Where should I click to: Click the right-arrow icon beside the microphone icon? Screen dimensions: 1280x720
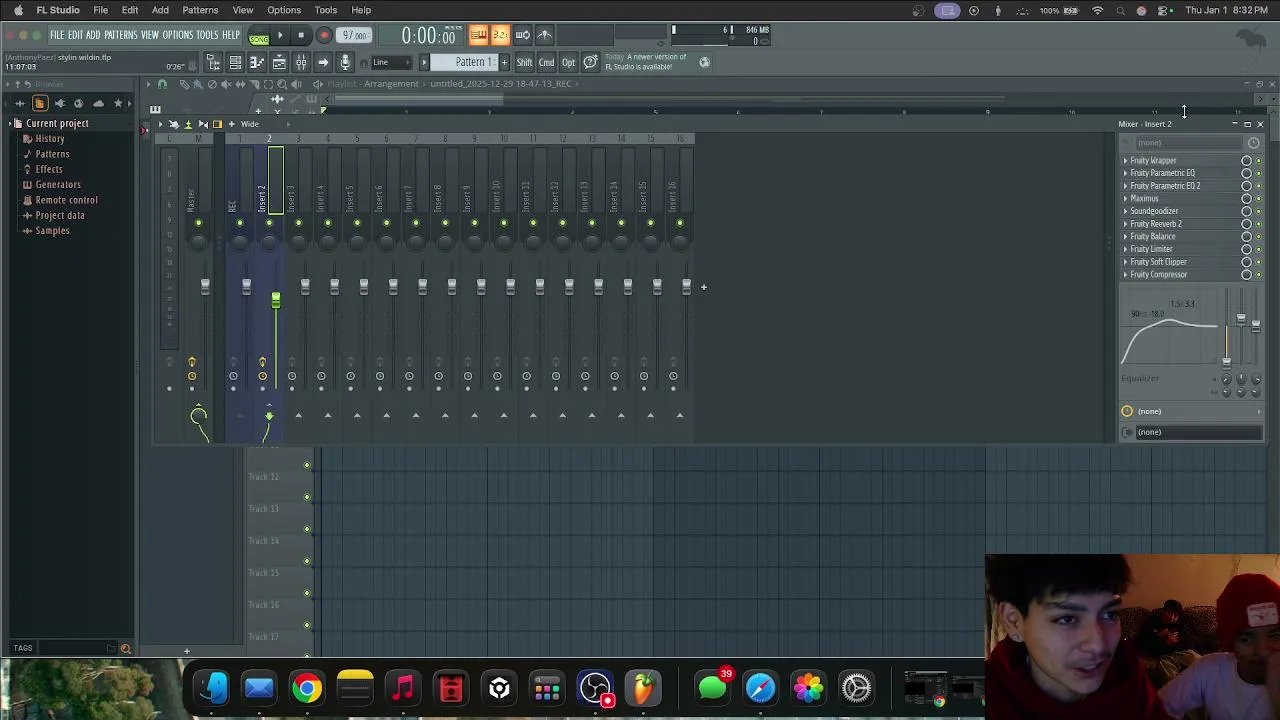(x=323, y=63)
